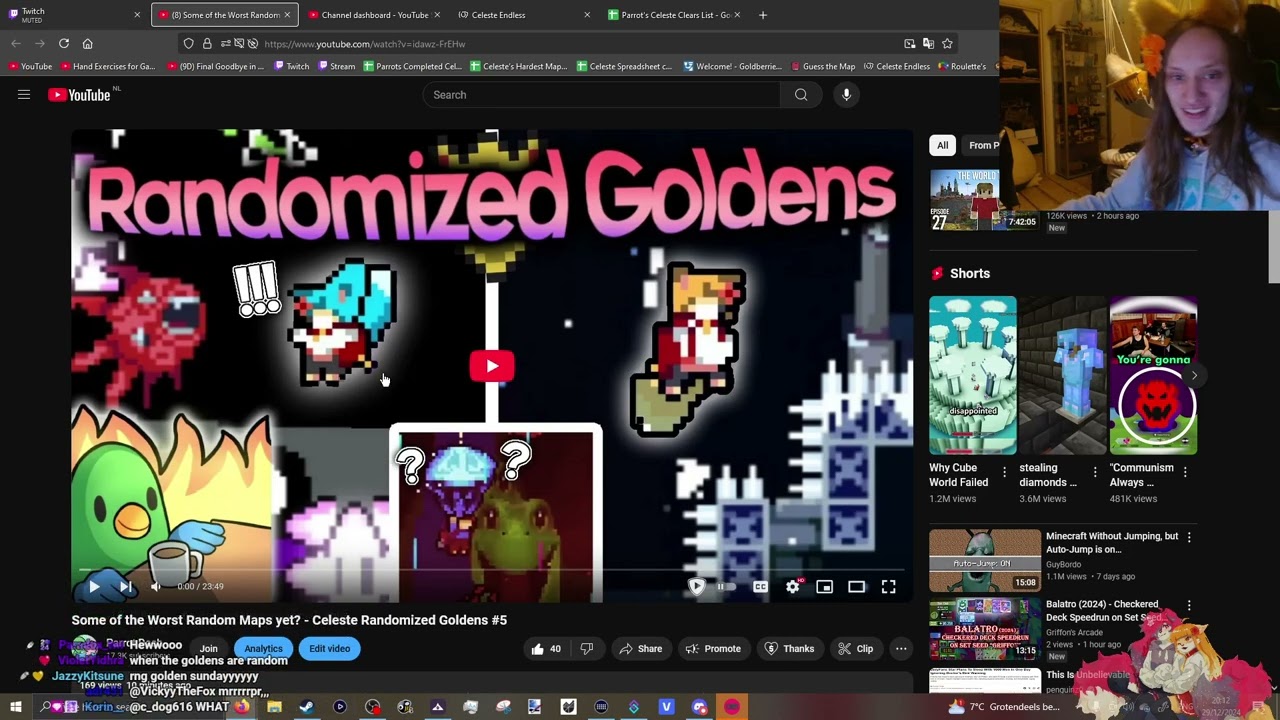Open video Analytics
The width and height of the screenshot is (1280, 720).
tap(264, 649)
